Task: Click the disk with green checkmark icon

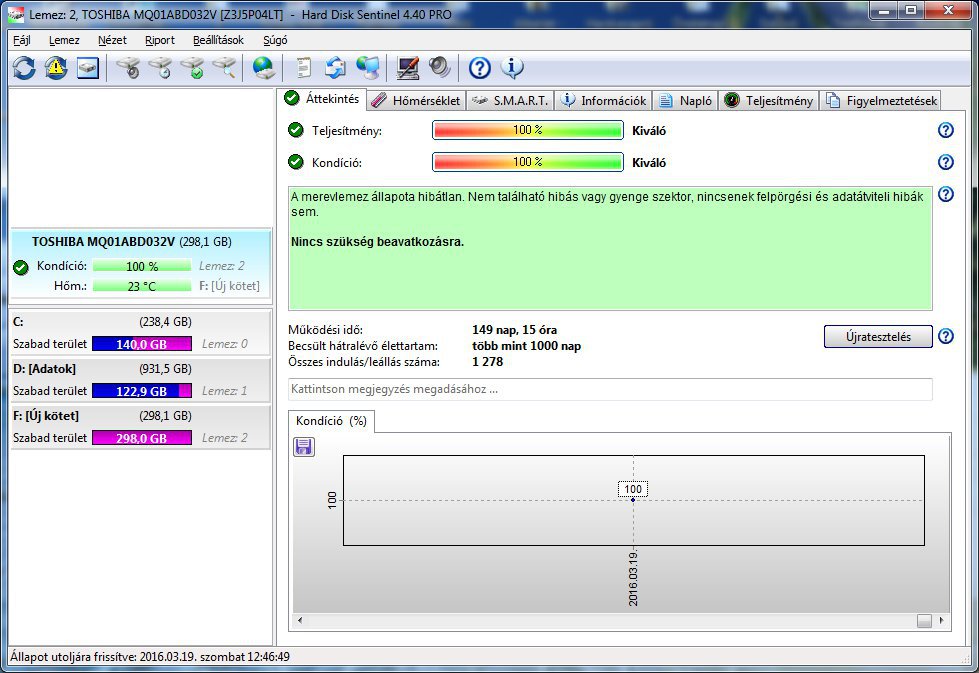Action: pos(192,67)
